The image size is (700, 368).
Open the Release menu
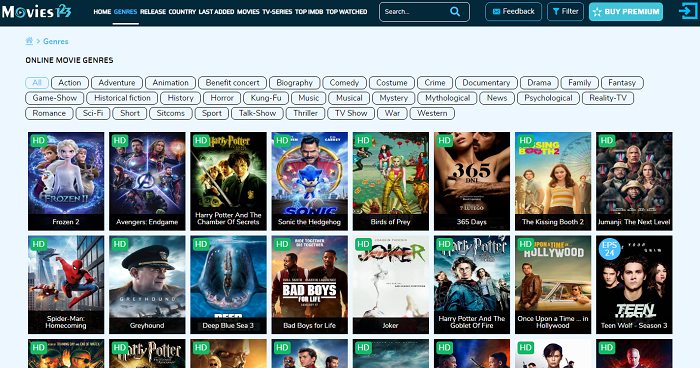coord(153,12)
